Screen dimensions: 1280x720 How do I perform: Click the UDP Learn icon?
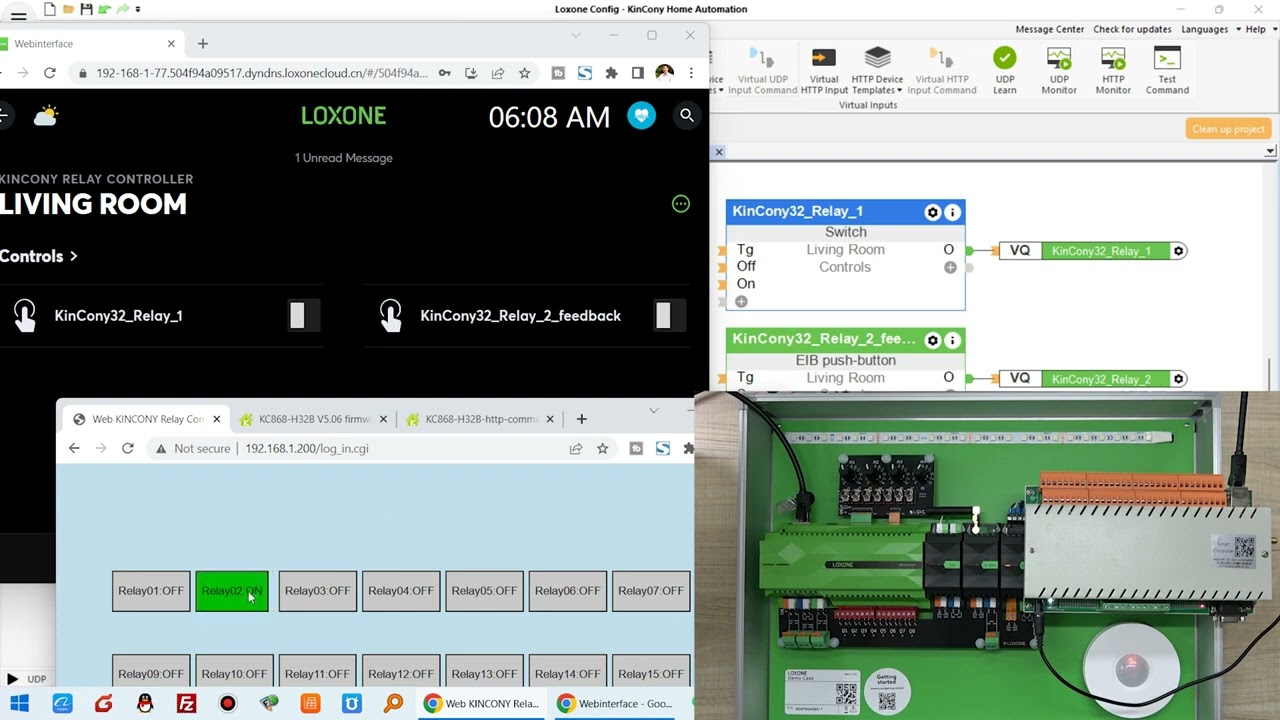coord(1004,70)
